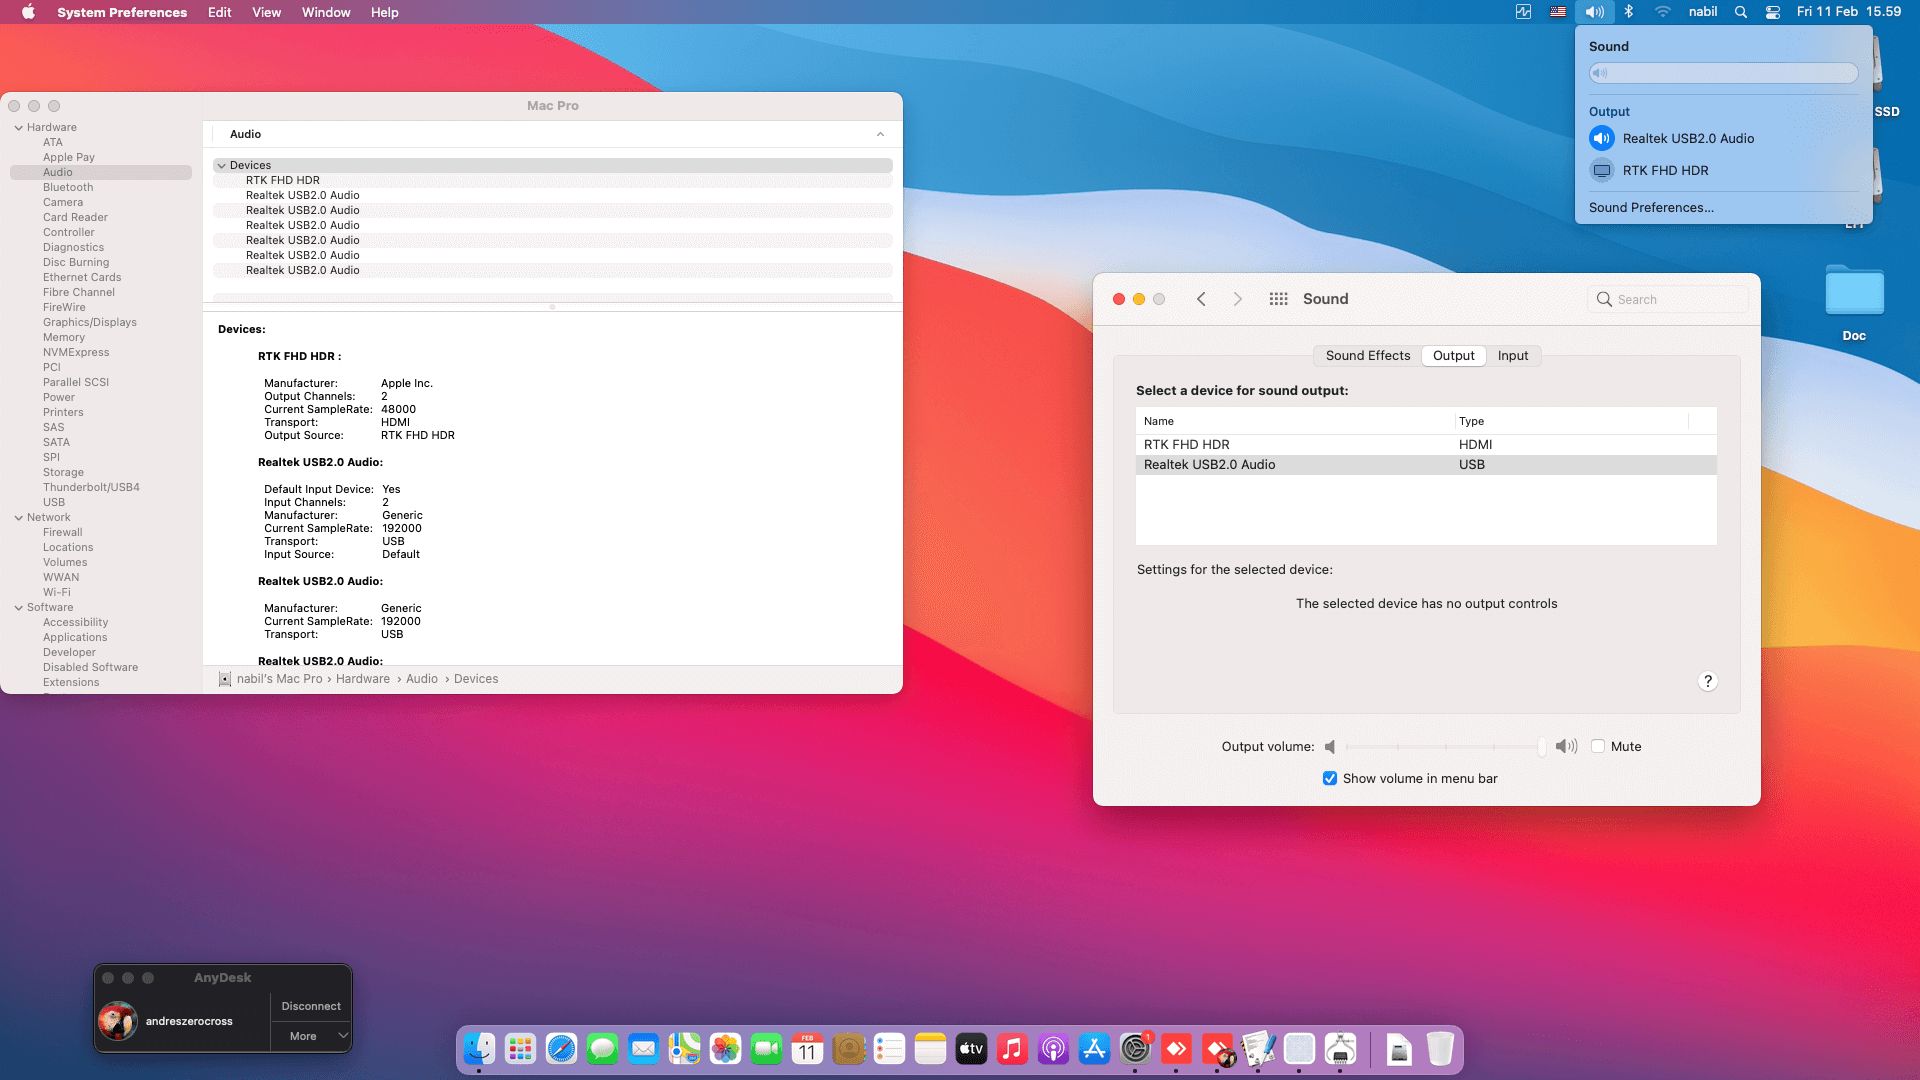Click the Bluetooth icon in menu bar
Viewport: 1920px width, 1080px height.
click(x=1628, y=12)
